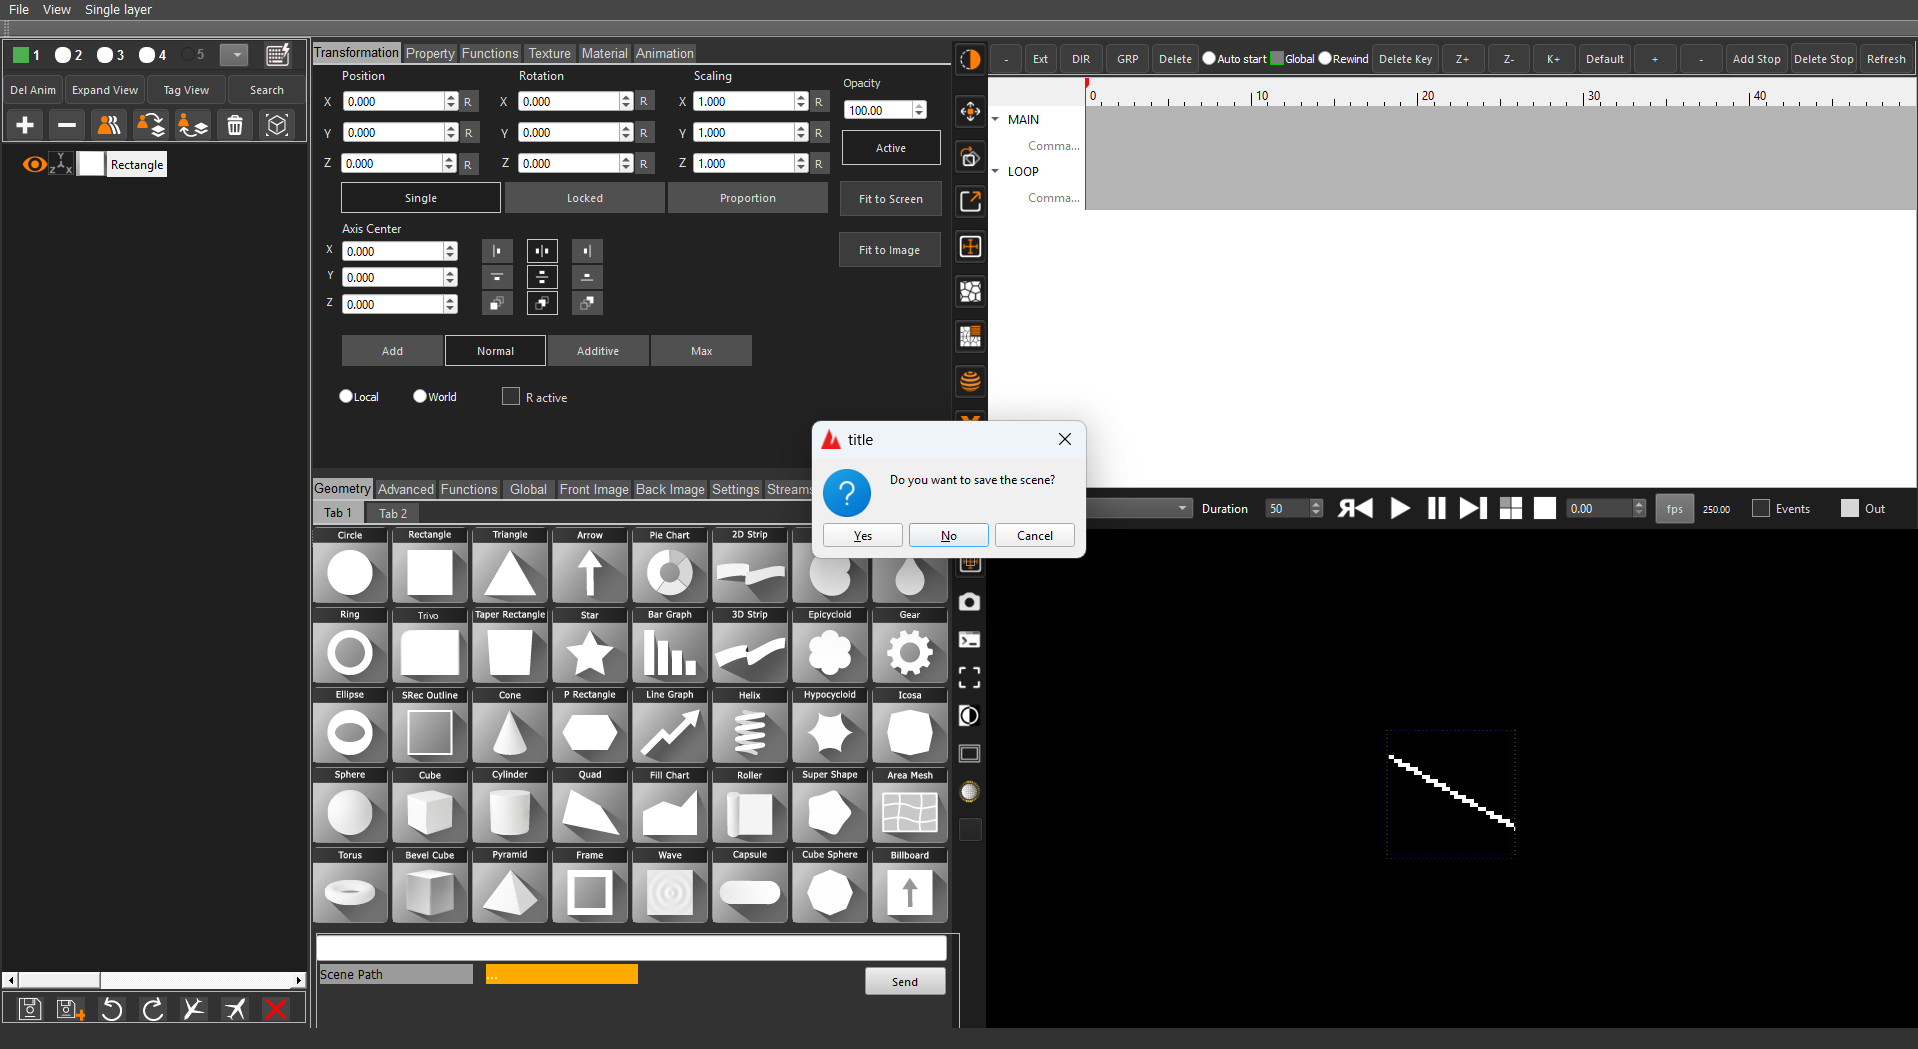Click the move arrows tool icon
The width and height of the screenshot is (1918, 1049).
970,111
